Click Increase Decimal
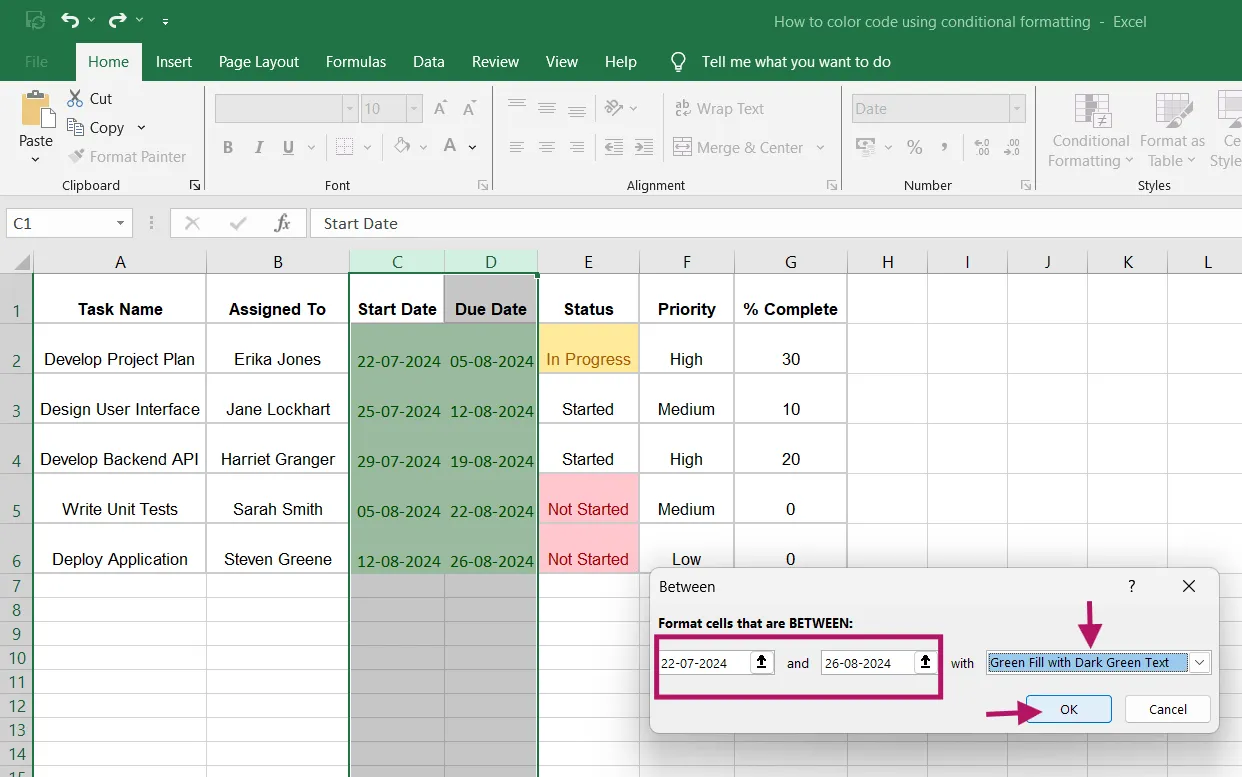This screenshot has width=1242, height=777. tap(981, 147)
